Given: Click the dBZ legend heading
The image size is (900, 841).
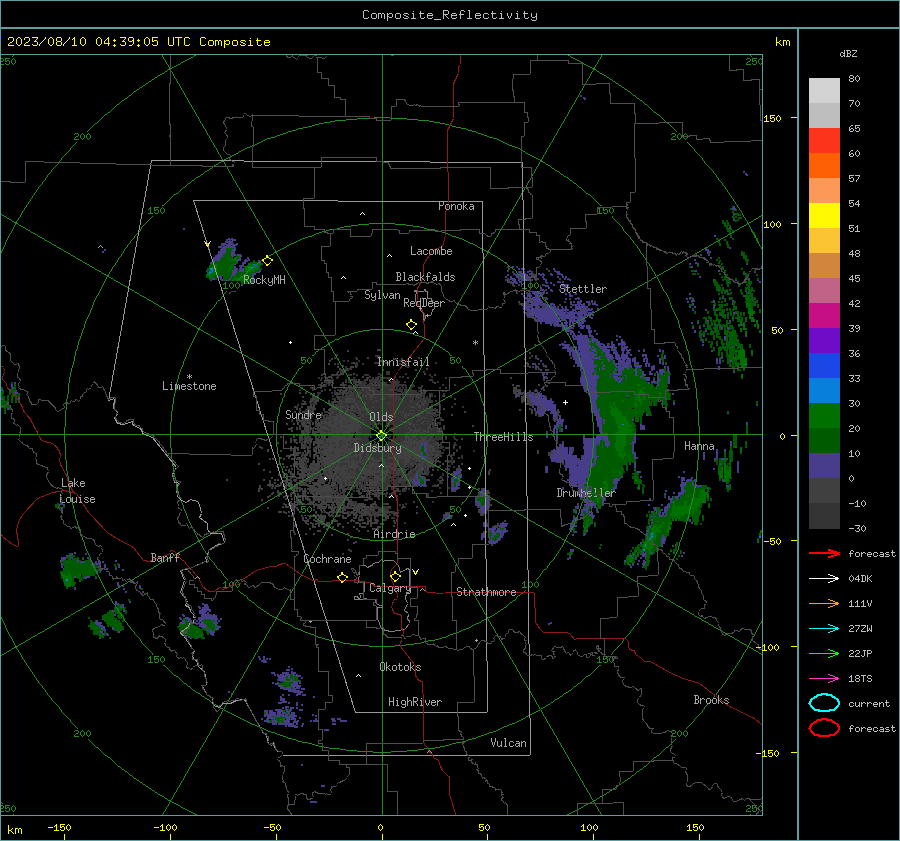Looking at the screenshot, I should (x=848, y=53).
